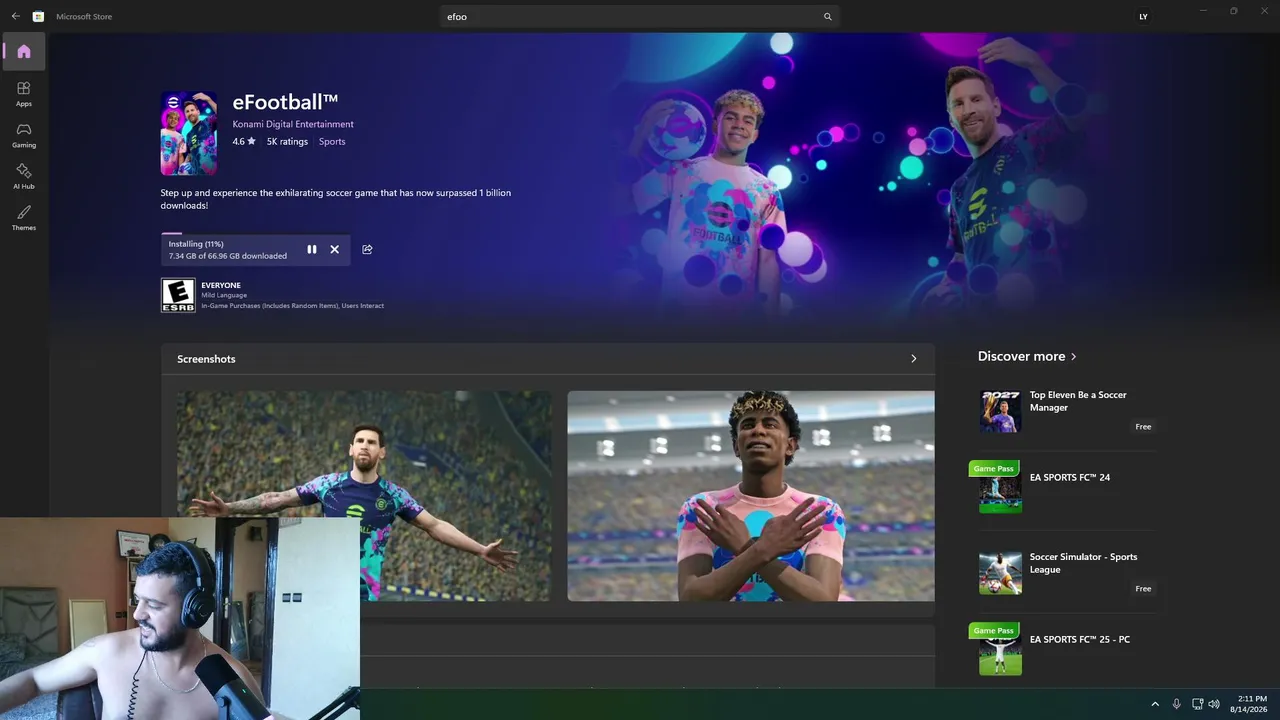Go back with the title bar arrow
The image size is (1280, 720).
pyautogui.click(x=15, y=16)
